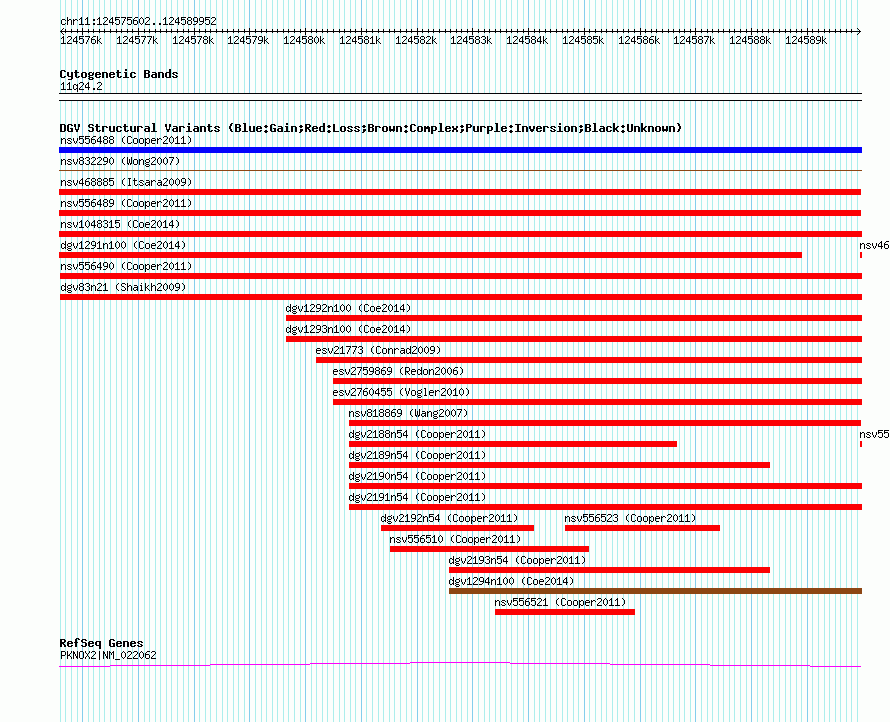This screenshot has height=722, width=890.
Task: Click the 124582k ruler position
Action: [x=416, y=40]
